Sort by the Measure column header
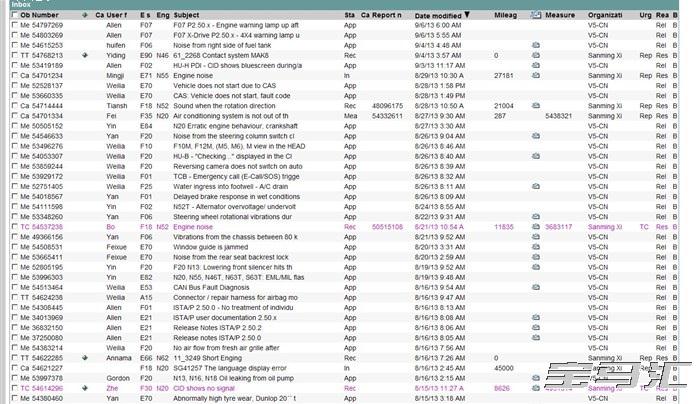 point(560,15)
